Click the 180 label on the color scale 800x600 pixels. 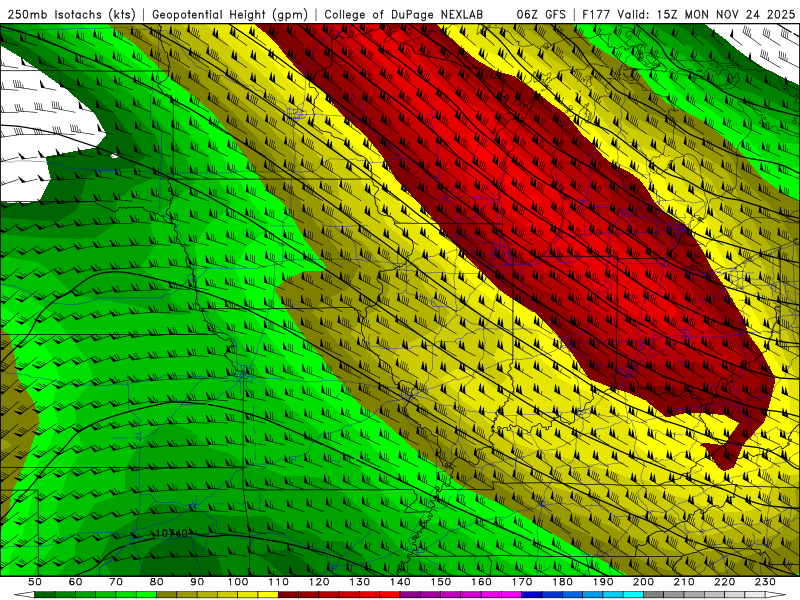[x=562, y=582]
